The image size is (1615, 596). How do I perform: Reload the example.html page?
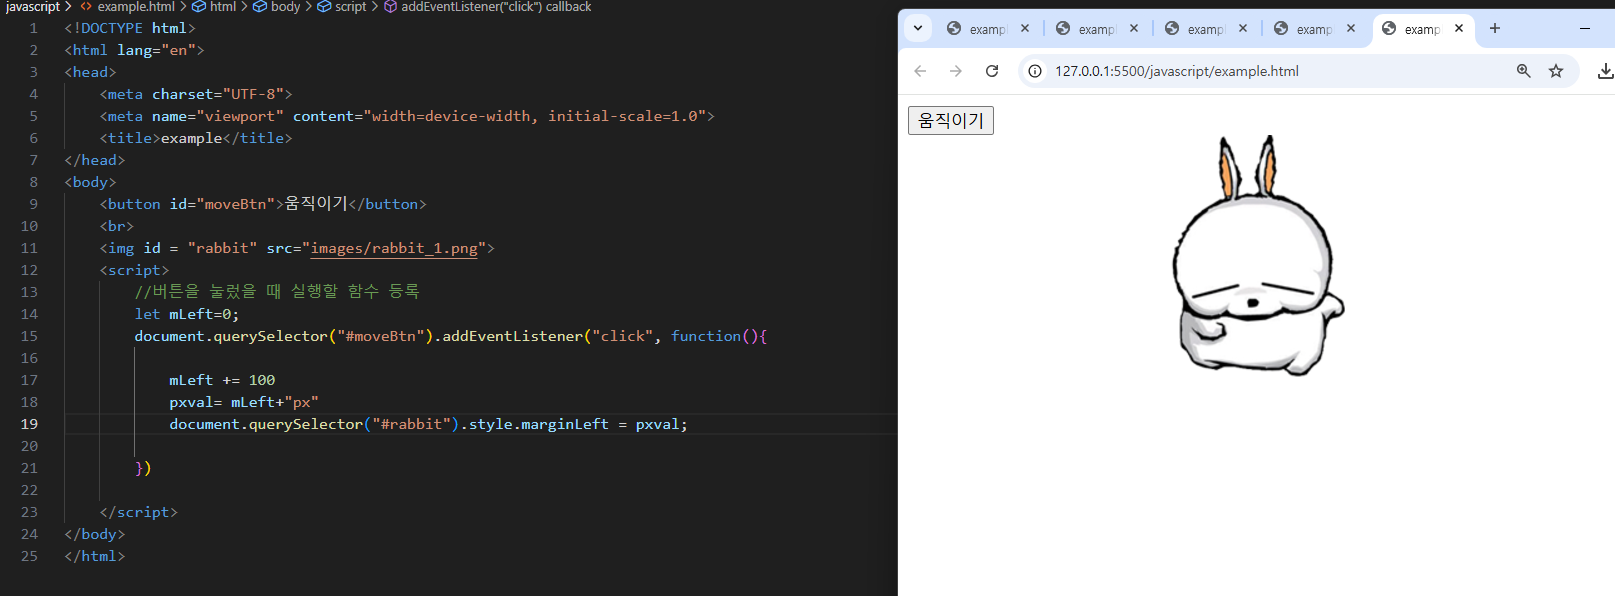coord(992,71)
